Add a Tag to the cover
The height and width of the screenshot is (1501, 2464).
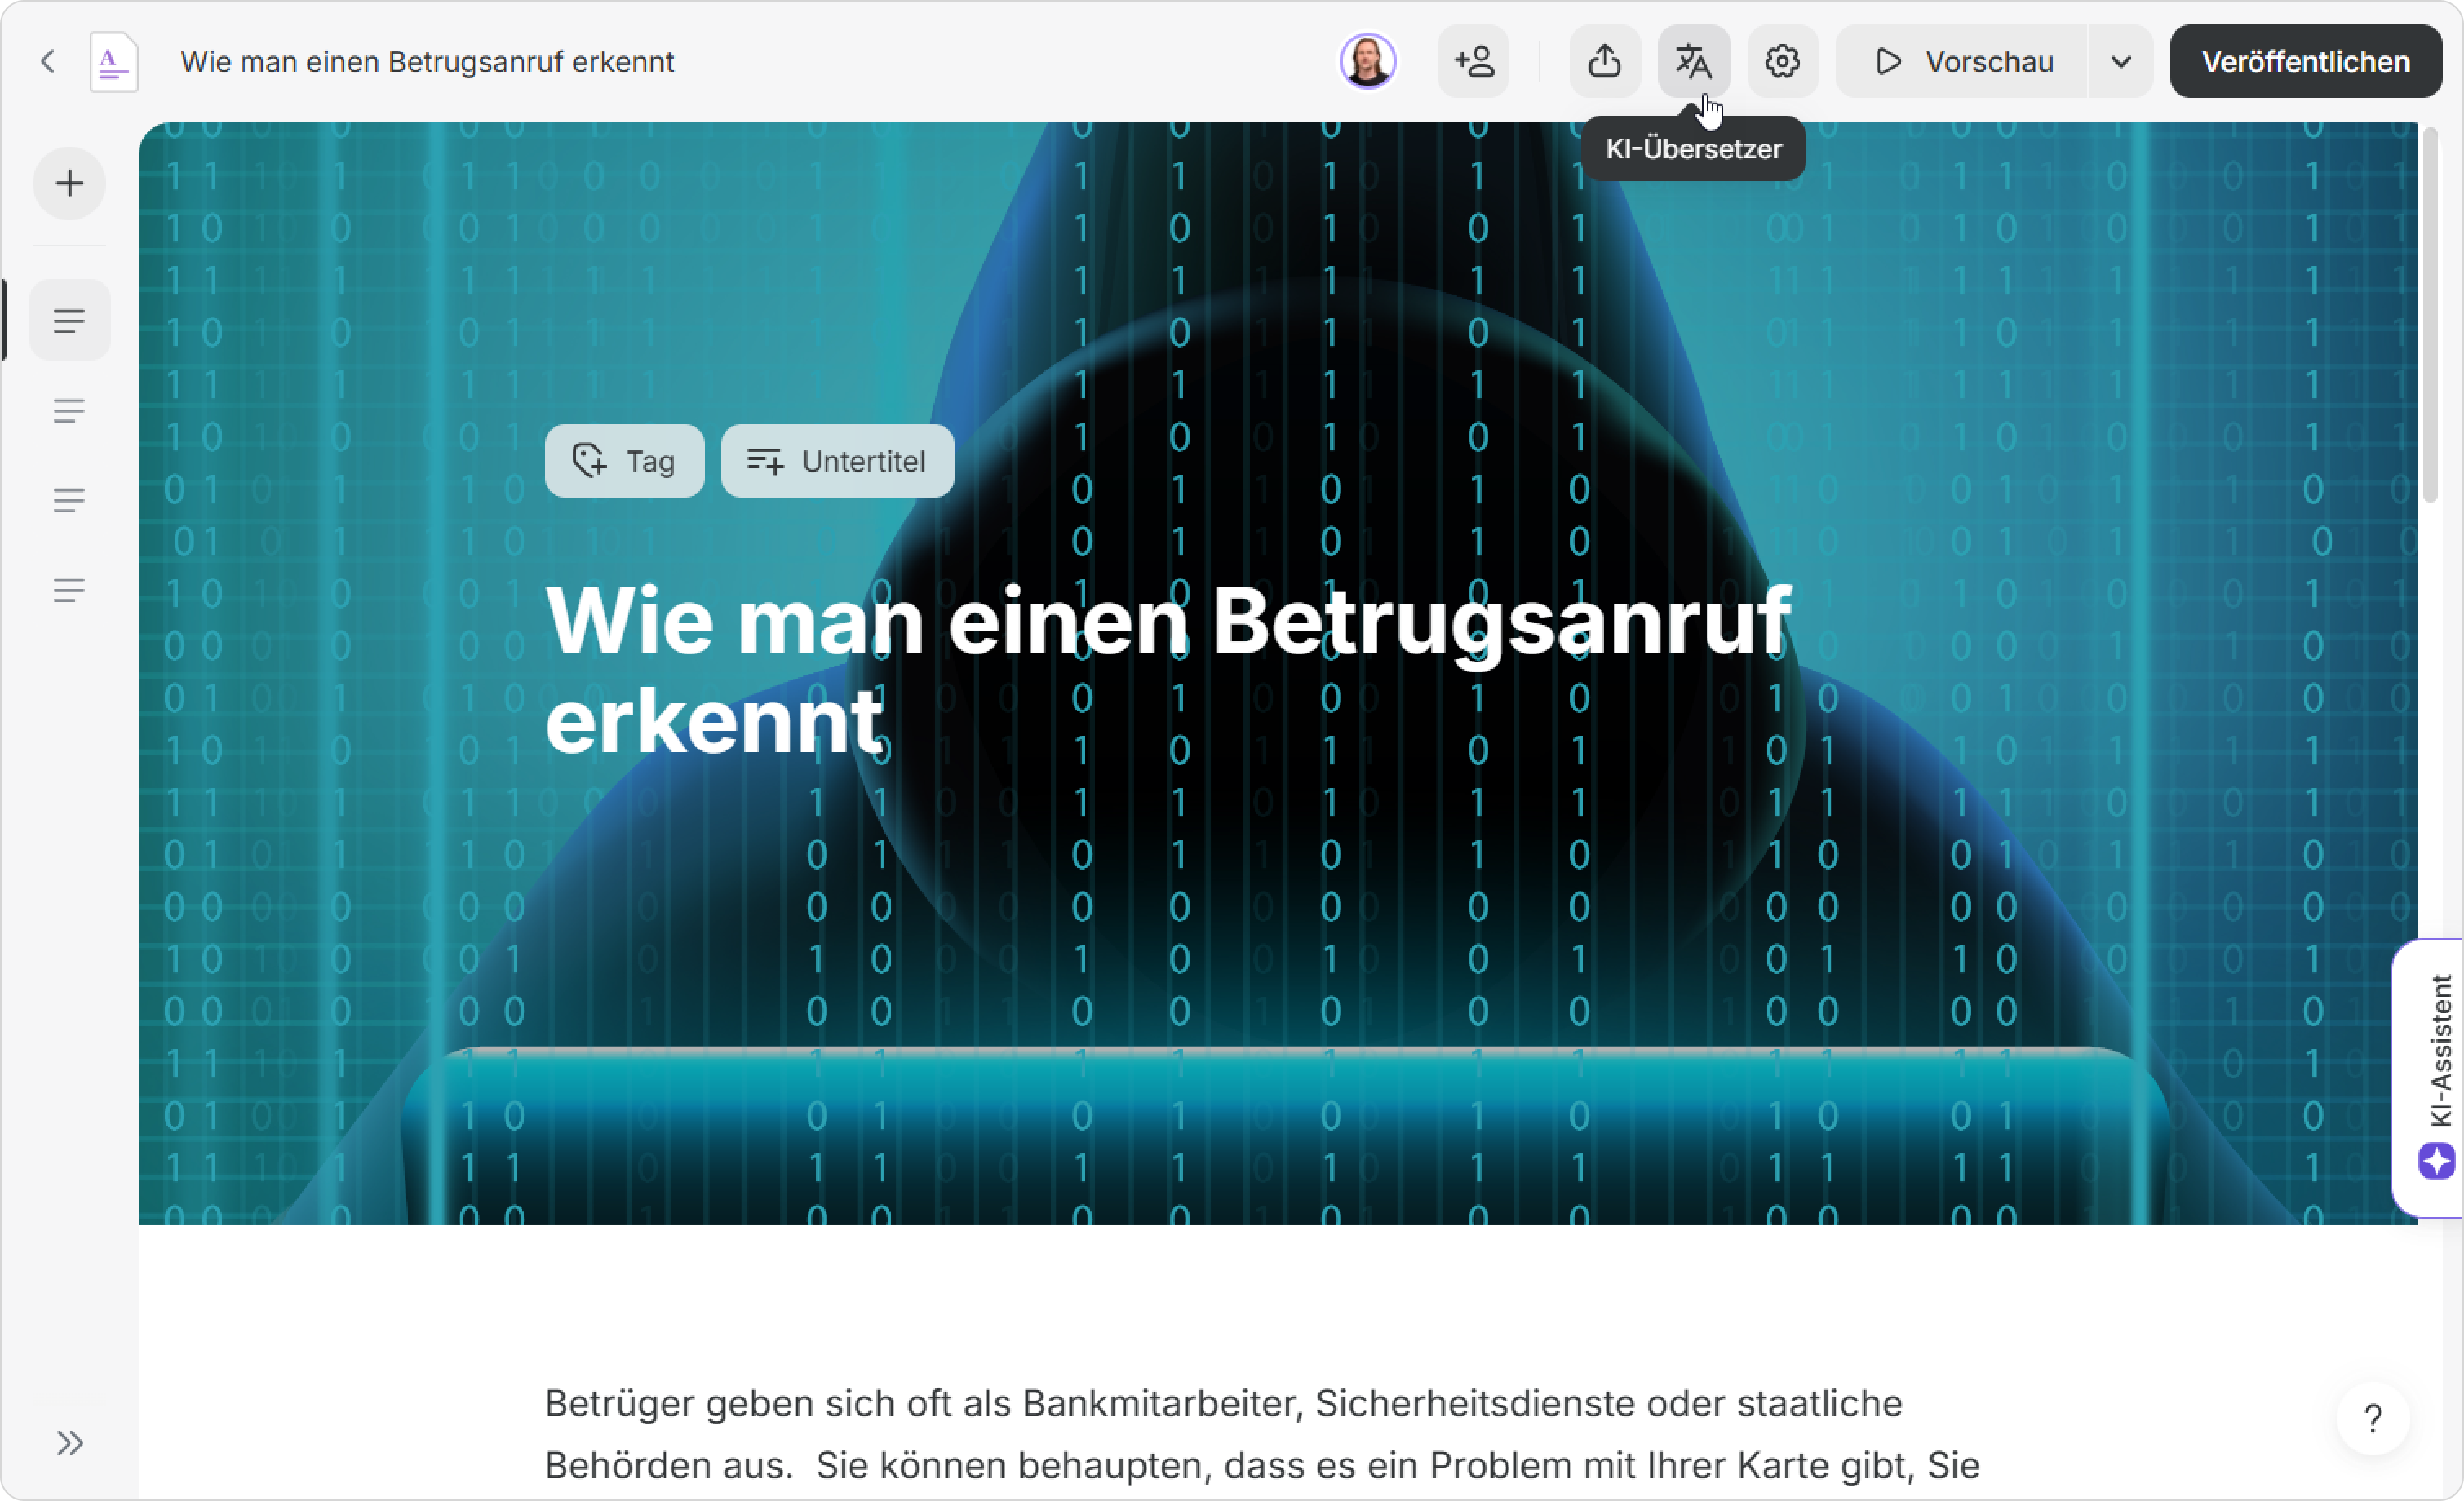(624, 461)
